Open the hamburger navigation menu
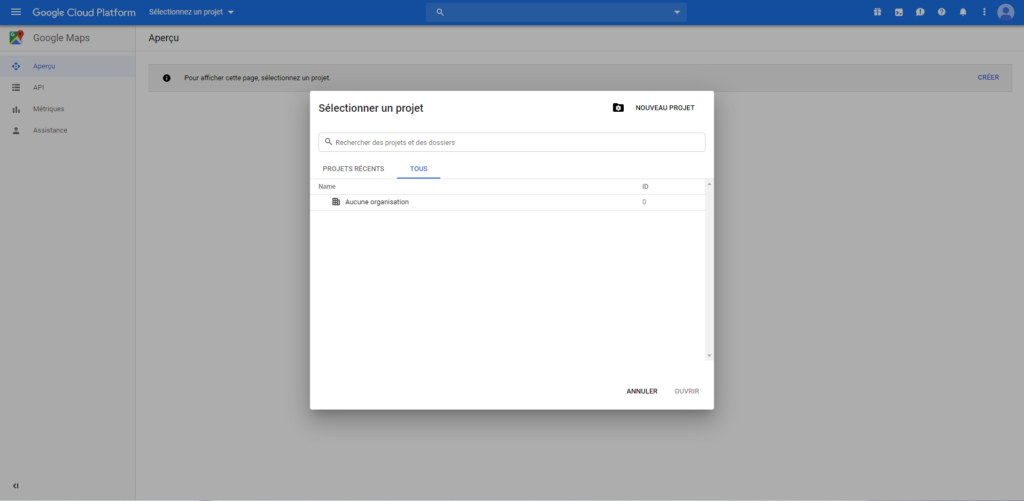This screenshot has height=501, width=1024. click(x=15, y=12)
